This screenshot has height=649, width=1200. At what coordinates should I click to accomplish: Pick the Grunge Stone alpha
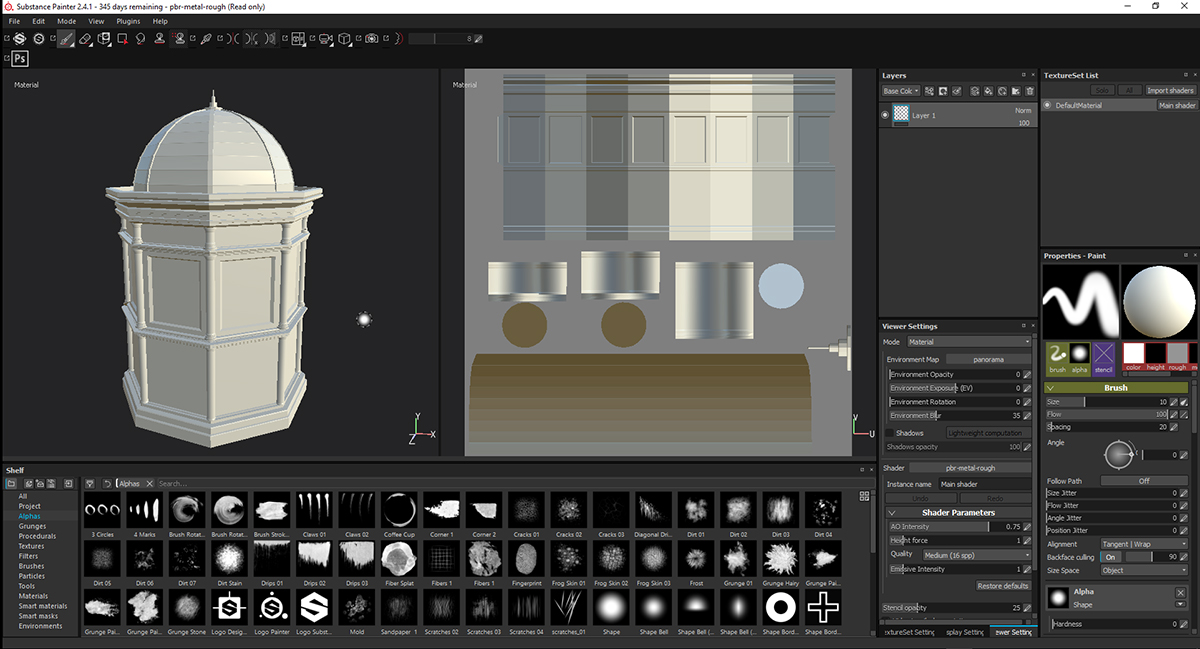click(x=188, y=608)
